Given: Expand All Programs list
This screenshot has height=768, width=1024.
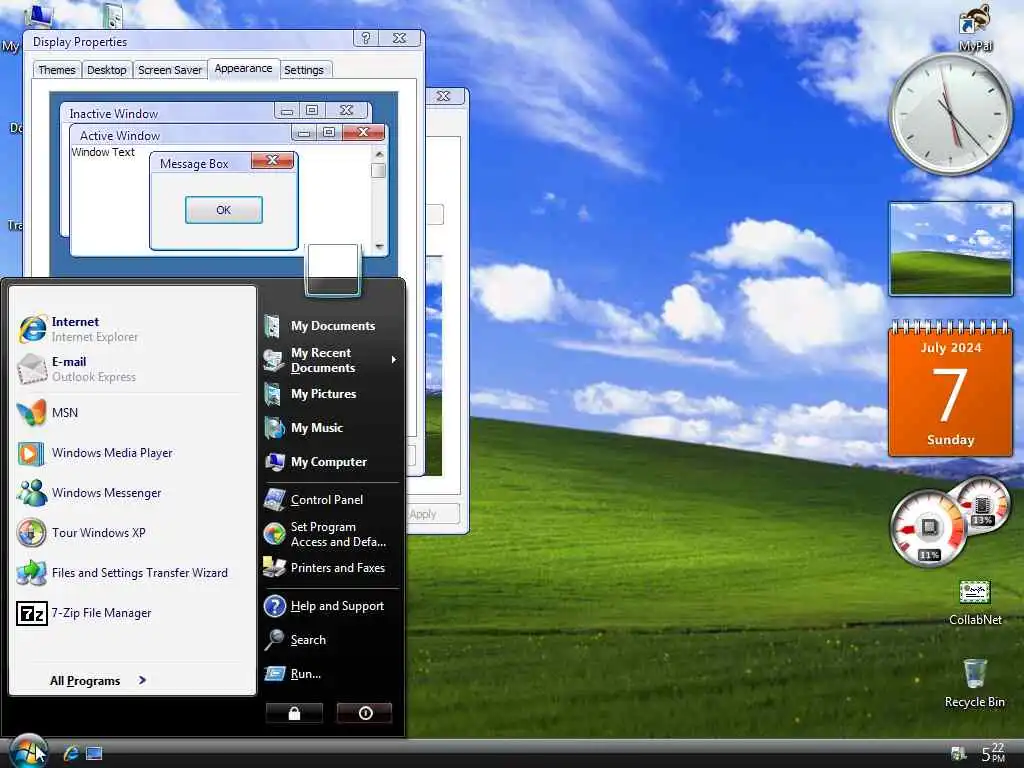Looking at the screenshot, I should click(98, 680).
